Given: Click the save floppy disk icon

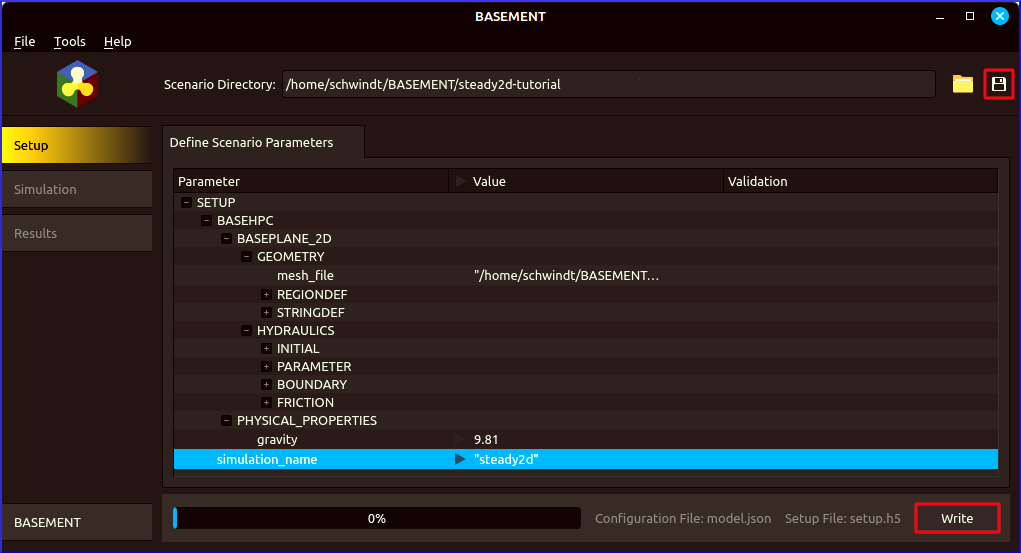Looking at the screenshot, I should click(998, 85).
